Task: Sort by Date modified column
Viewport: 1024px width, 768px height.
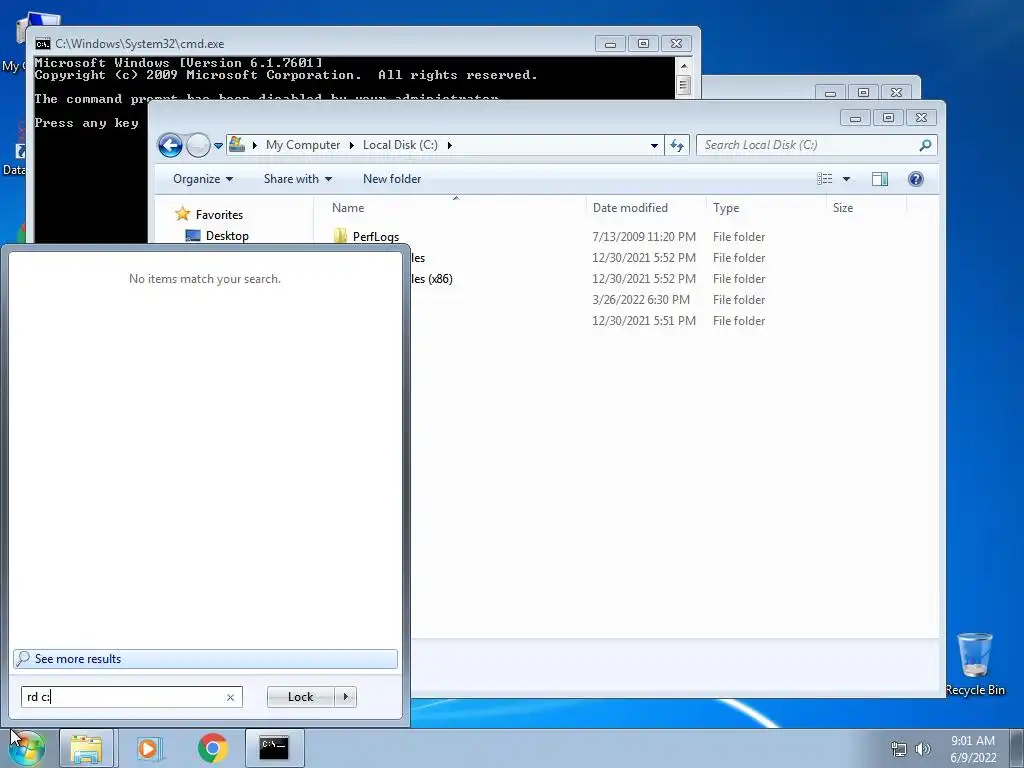Action: [646, 208]
